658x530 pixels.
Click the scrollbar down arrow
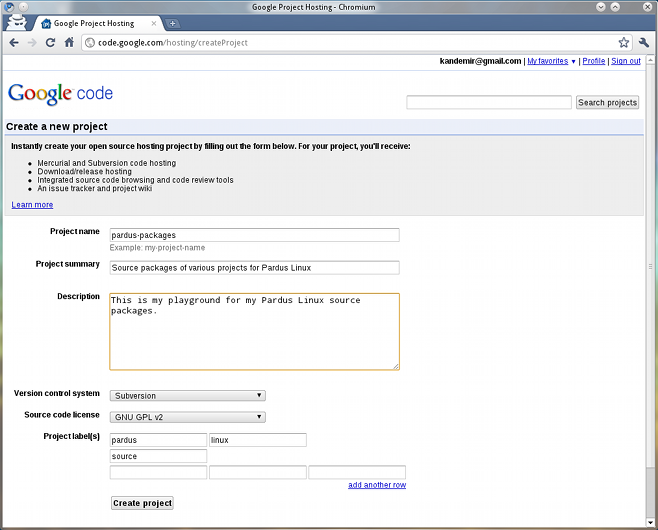[x=650, y=522]
